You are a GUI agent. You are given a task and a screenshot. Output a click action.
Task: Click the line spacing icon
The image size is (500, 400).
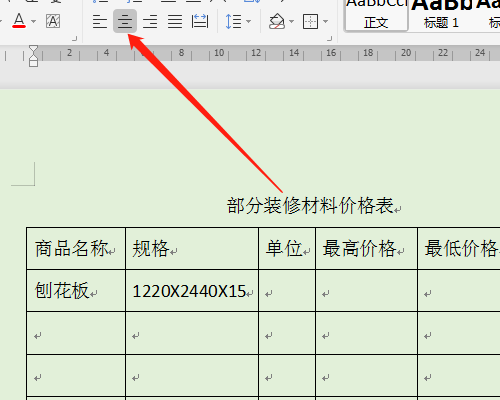pos(234,22)
